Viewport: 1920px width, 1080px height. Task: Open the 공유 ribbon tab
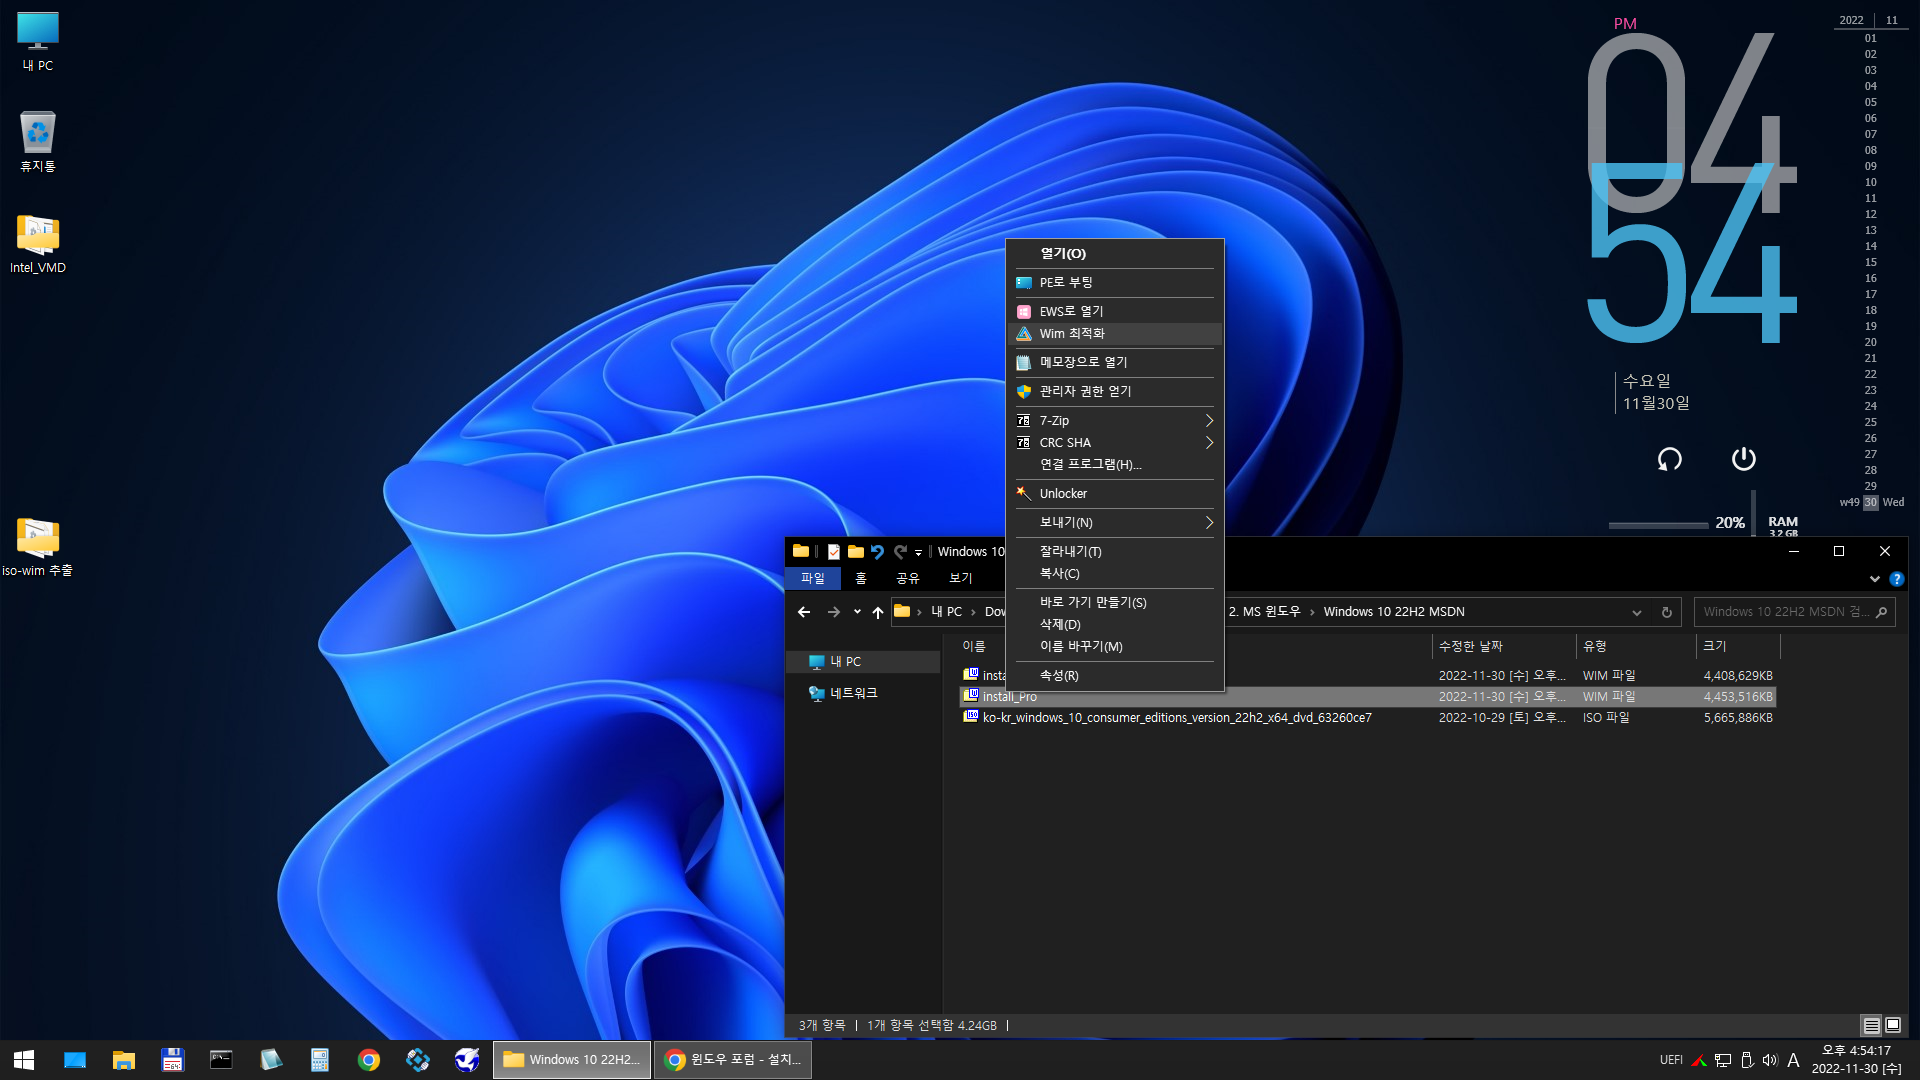coord(908,579)
